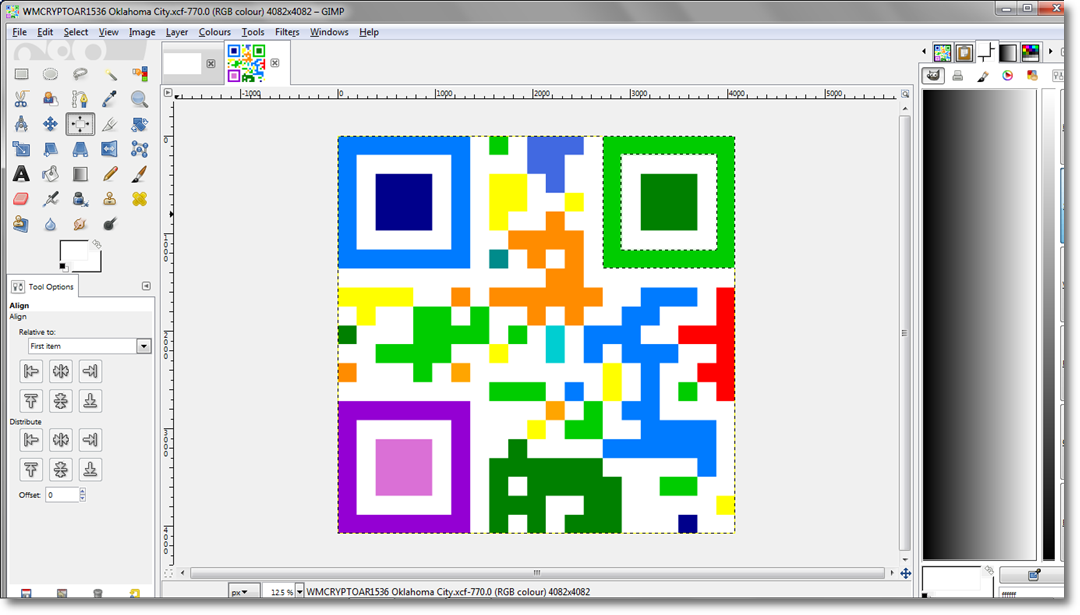Select the Perspective Clone tool
The width and height of the screenshot is (1080, 615).
coord(21,224)
